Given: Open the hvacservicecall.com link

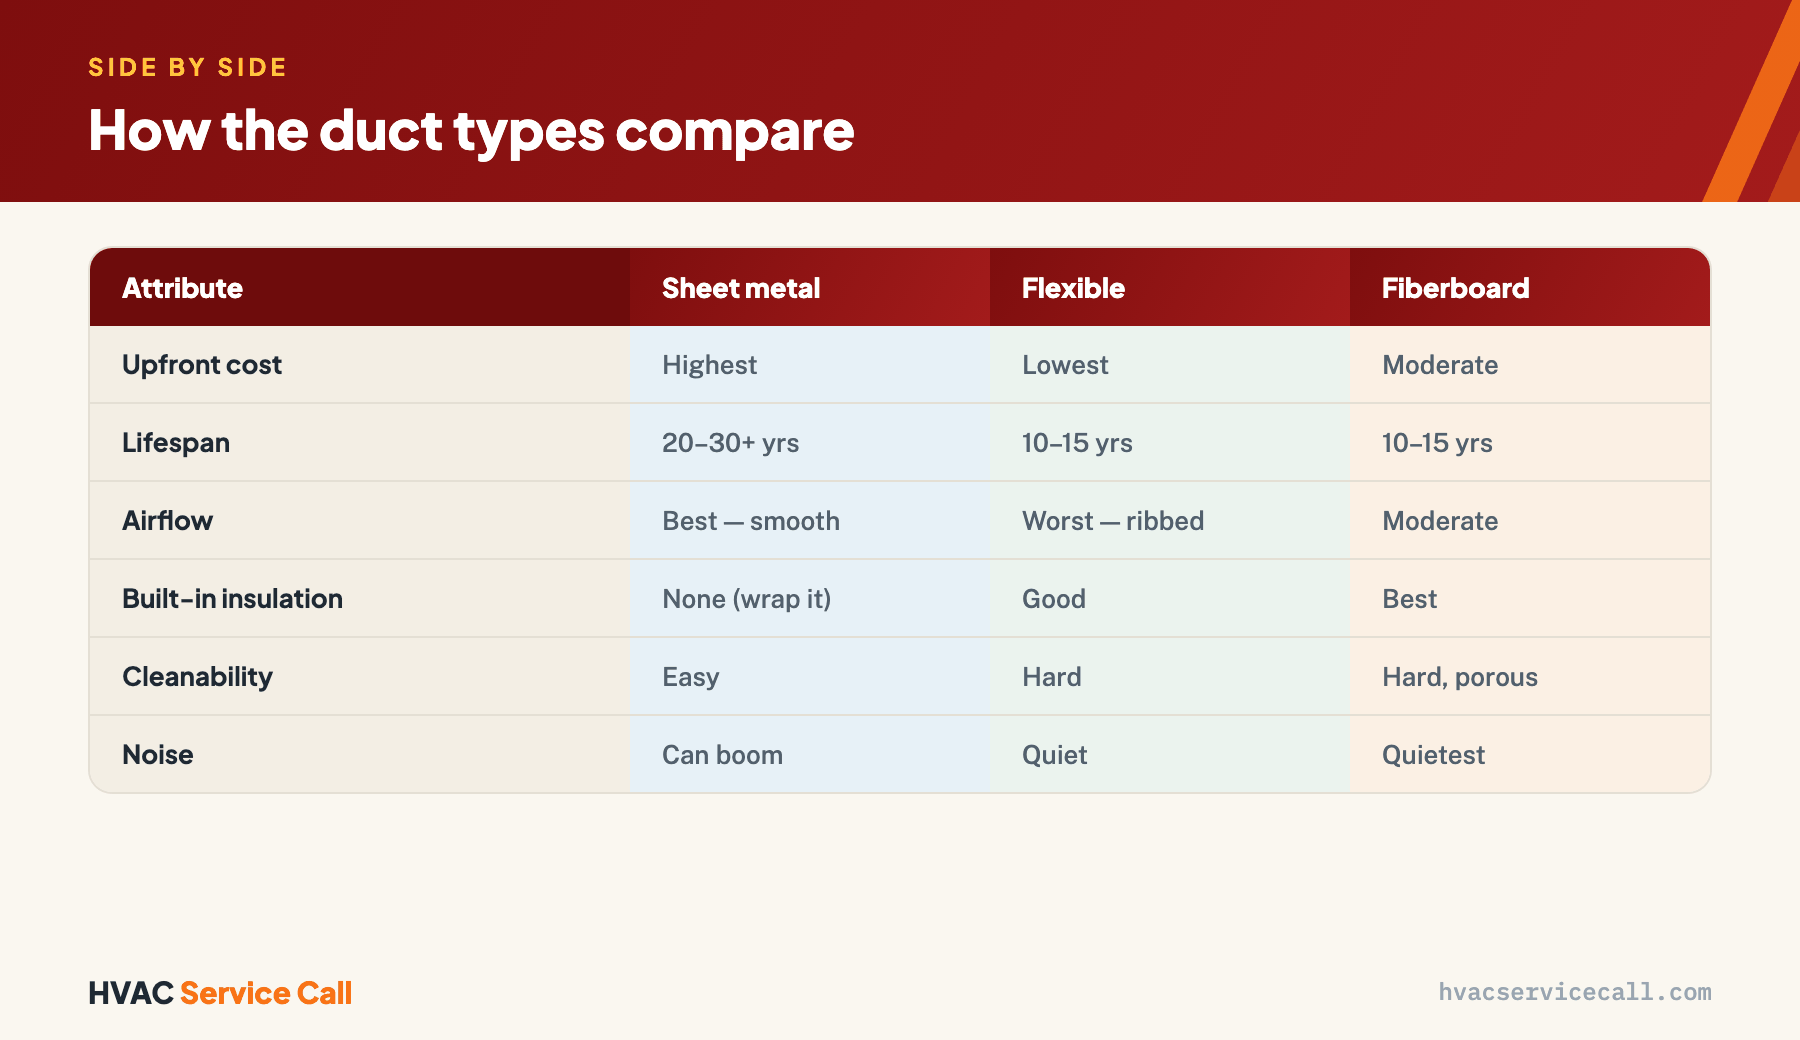Looking at the screenshot, I should tap(1575, 992).
